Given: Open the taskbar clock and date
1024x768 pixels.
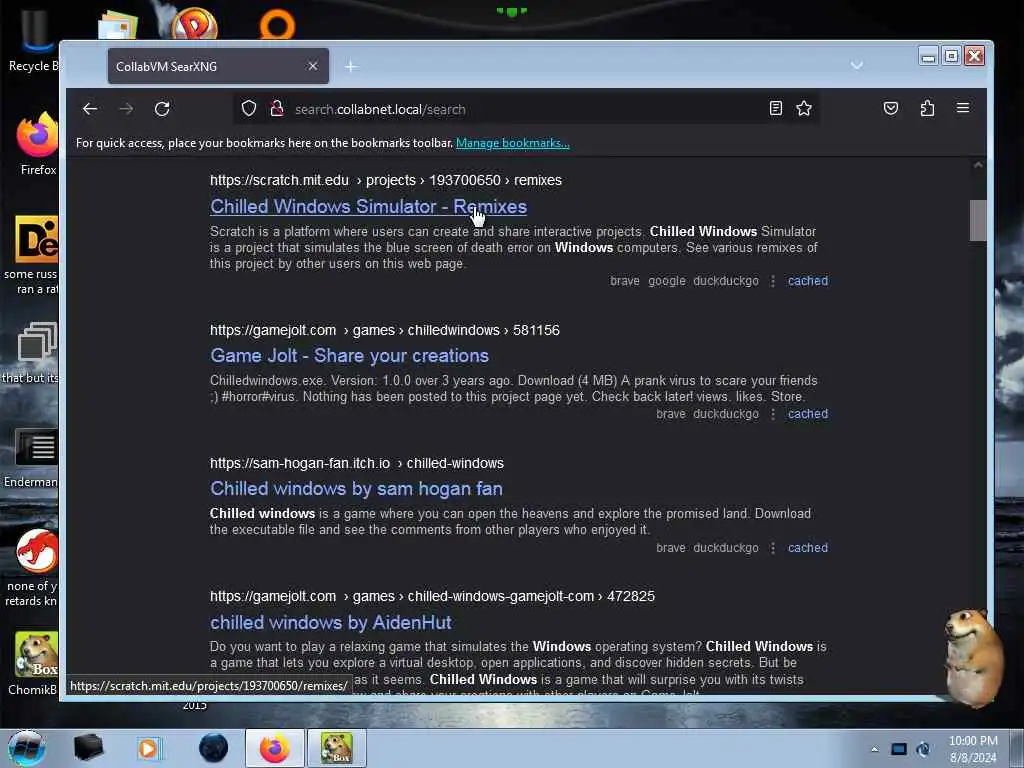Looking at the screenshot, I should pyautogui.click(x=973, y=749).
